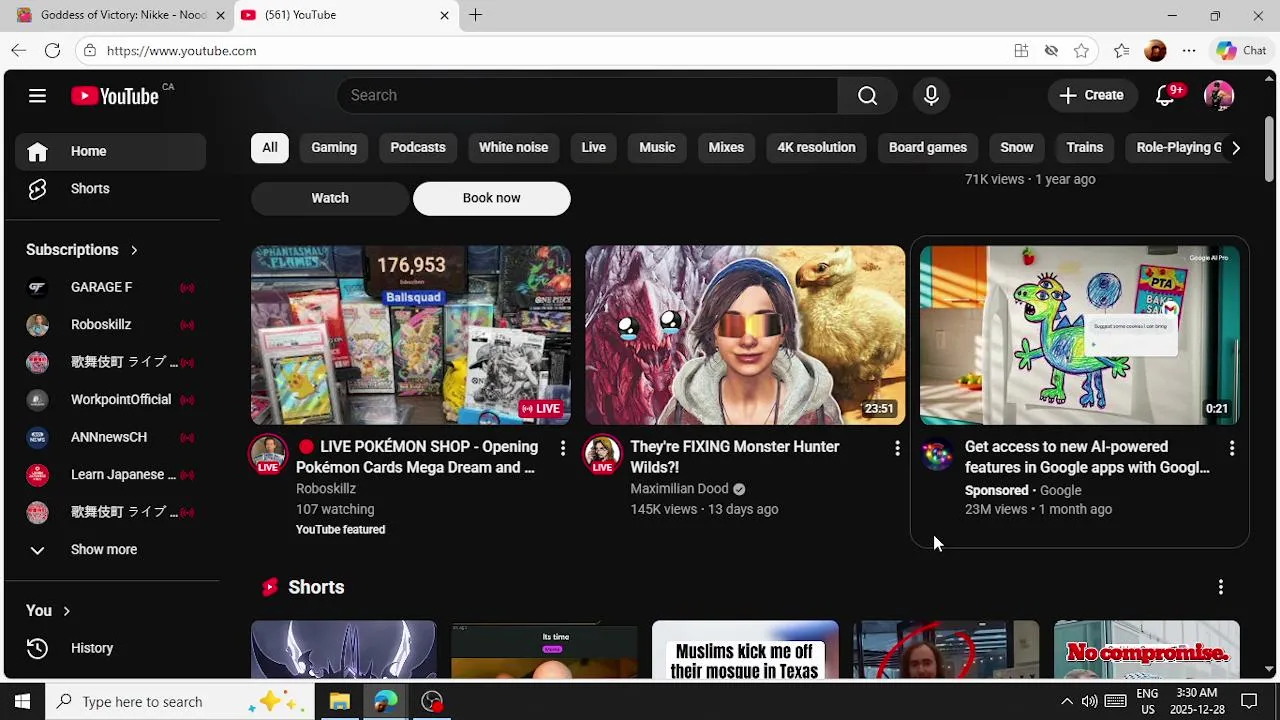Open the Shorts shelf more options menu
This screenshot has height=720, width=1280.
(x=1220, y=587)
